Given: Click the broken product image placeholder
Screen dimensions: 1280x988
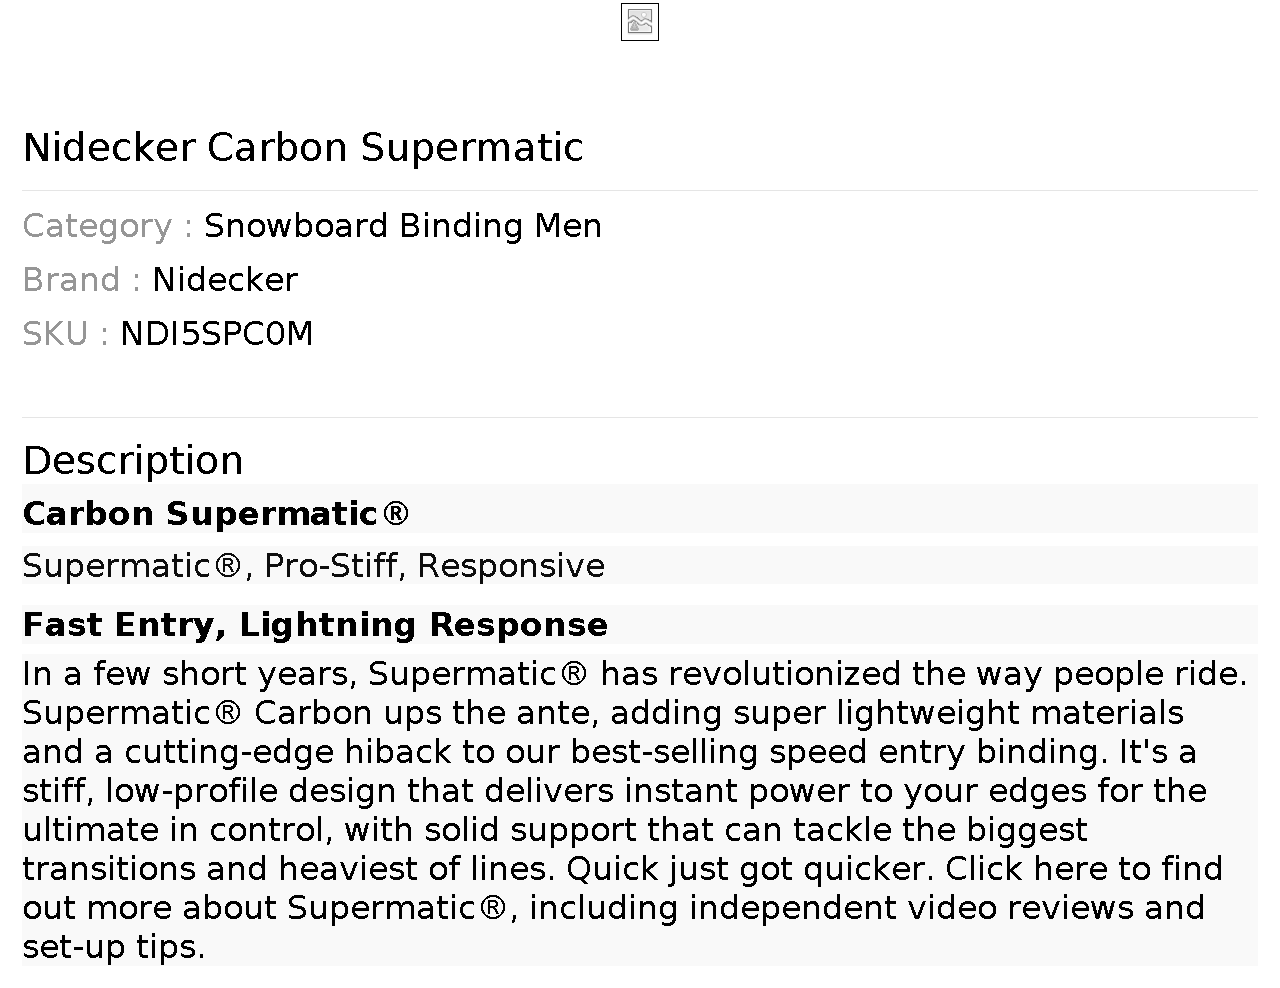Looking at the screenshot, I should [640, 22].
